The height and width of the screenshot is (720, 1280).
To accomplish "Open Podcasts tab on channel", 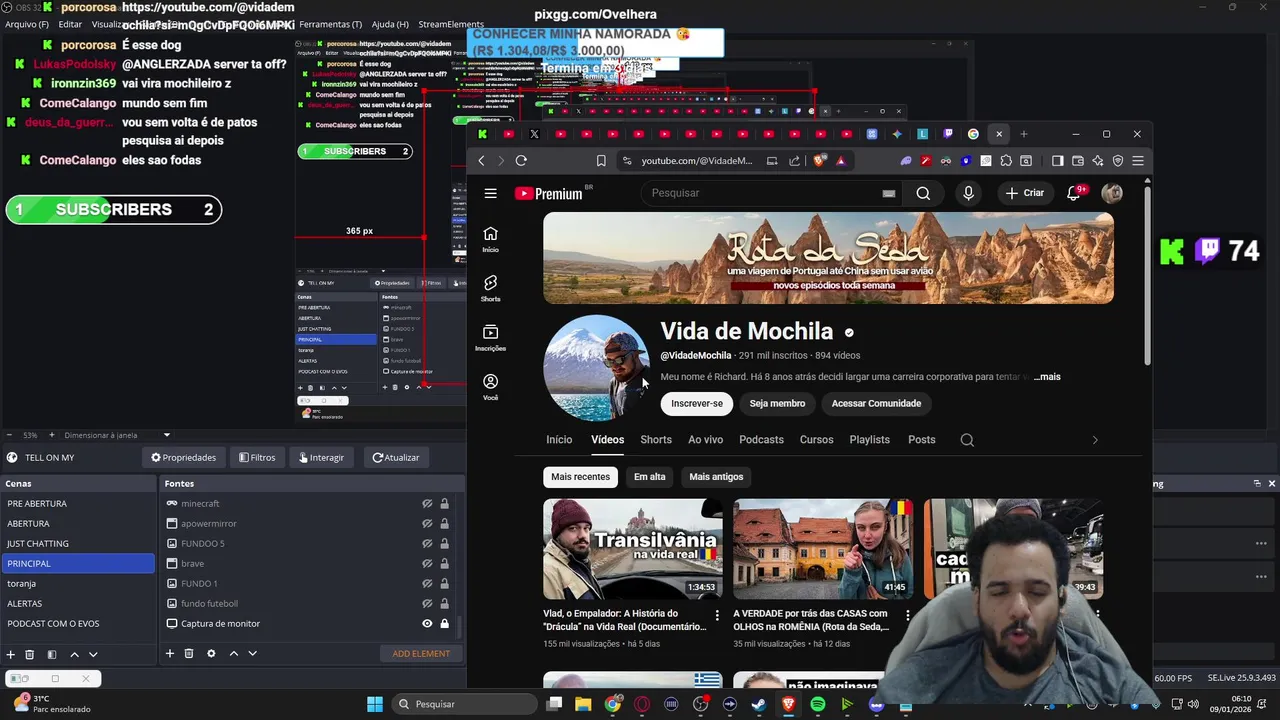I will pos(761,440).
